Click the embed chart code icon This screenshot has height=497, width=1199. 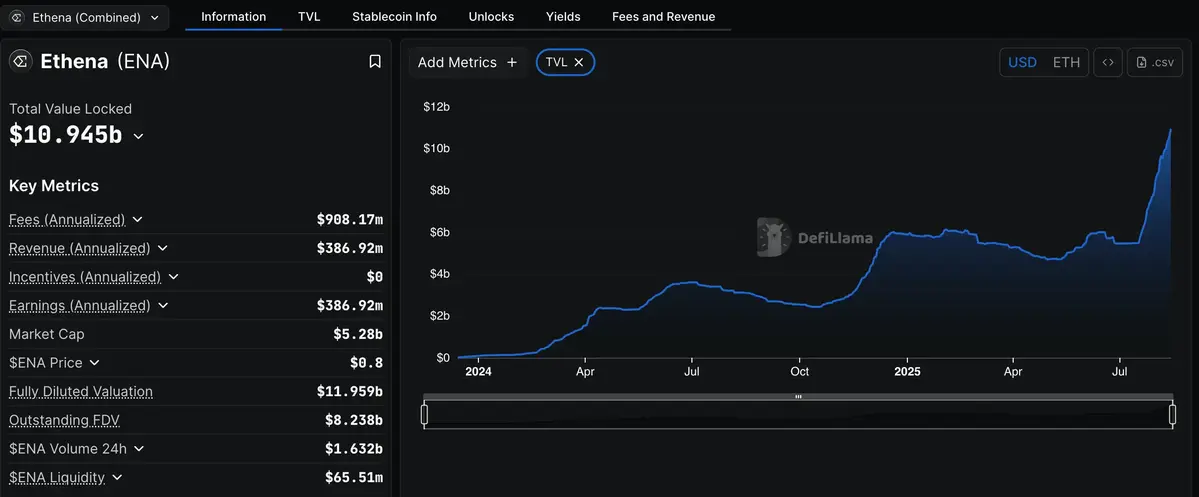pyautogui.click(x=1107, y=62)
